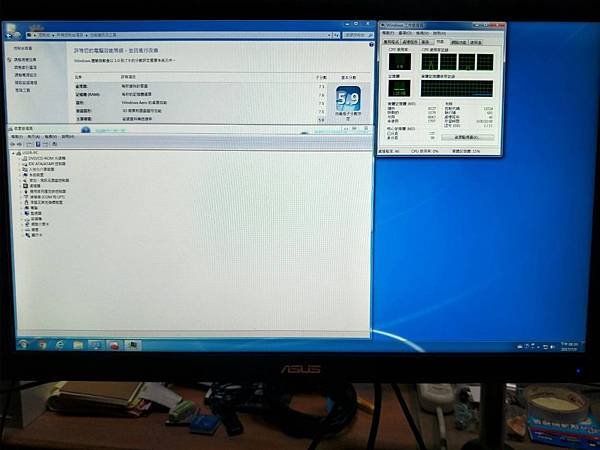Click the memory usage history graph
Screen dimensions: 600x450
pyautogui.click(x=457, y=88)
